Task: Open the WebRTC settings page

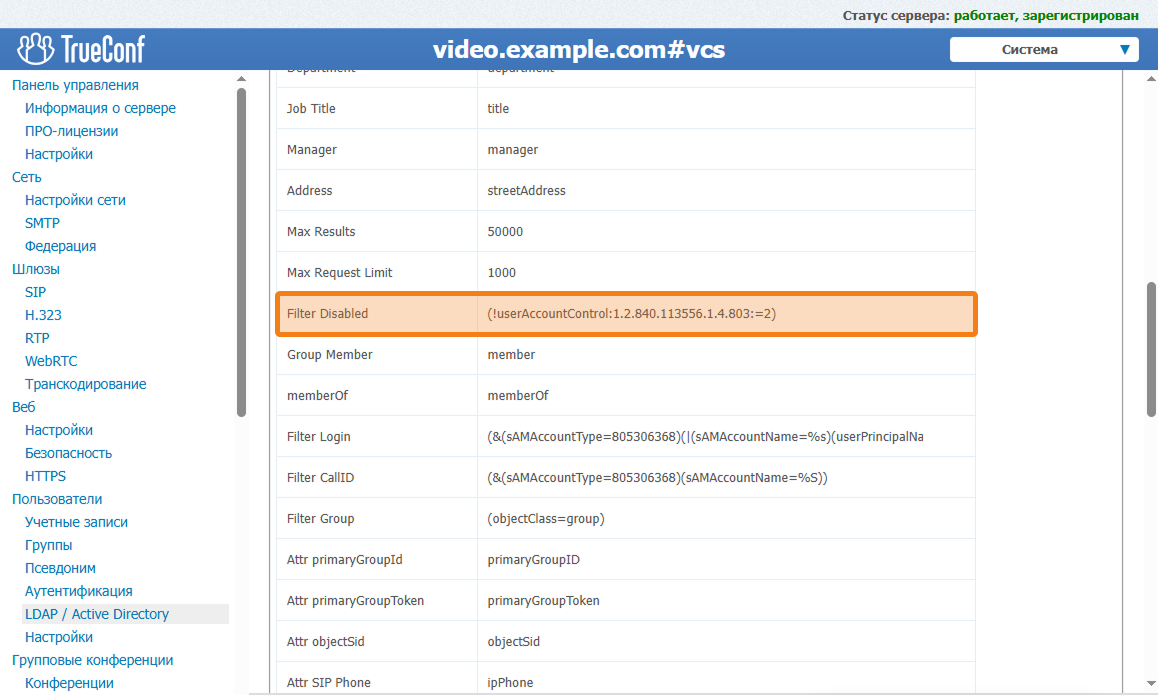Action: (51, 361)
